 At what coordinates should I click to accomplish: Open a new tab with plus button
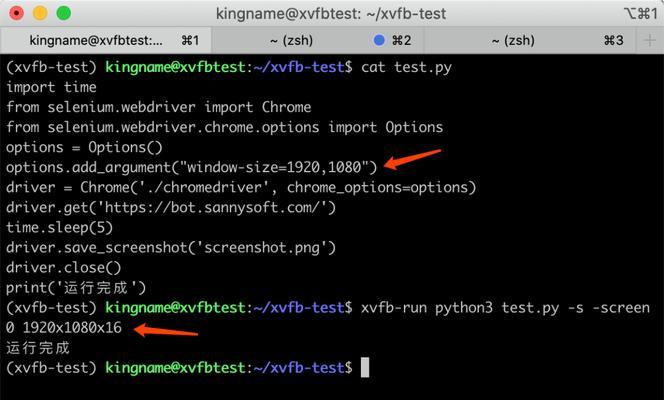click(x=650, y=41)
